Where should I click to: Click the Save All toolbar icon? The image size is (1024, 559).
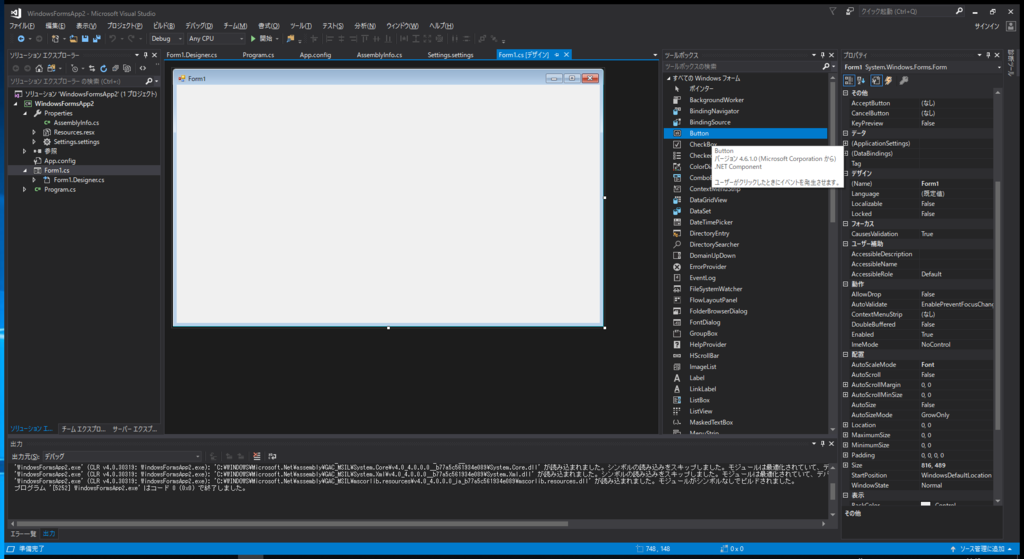point(97,39)
